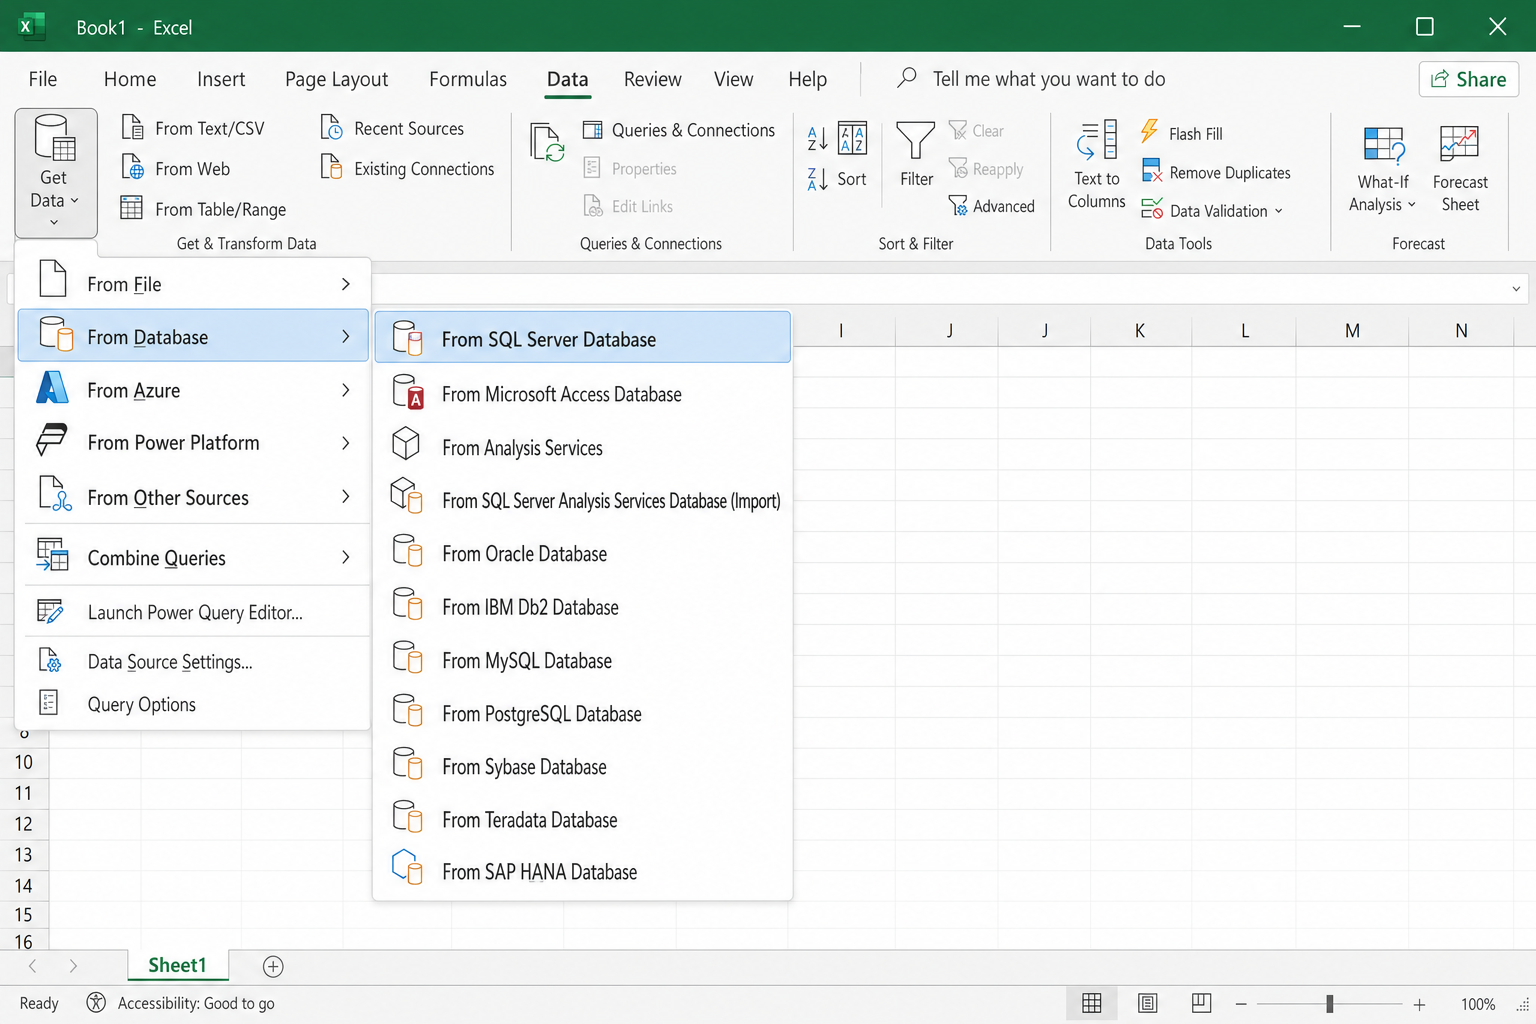Image resolution: width=1536 pixels, height=1024 pixels.
Task: Expand the From Power Platform submenu
Action: [x=194, y=442]
